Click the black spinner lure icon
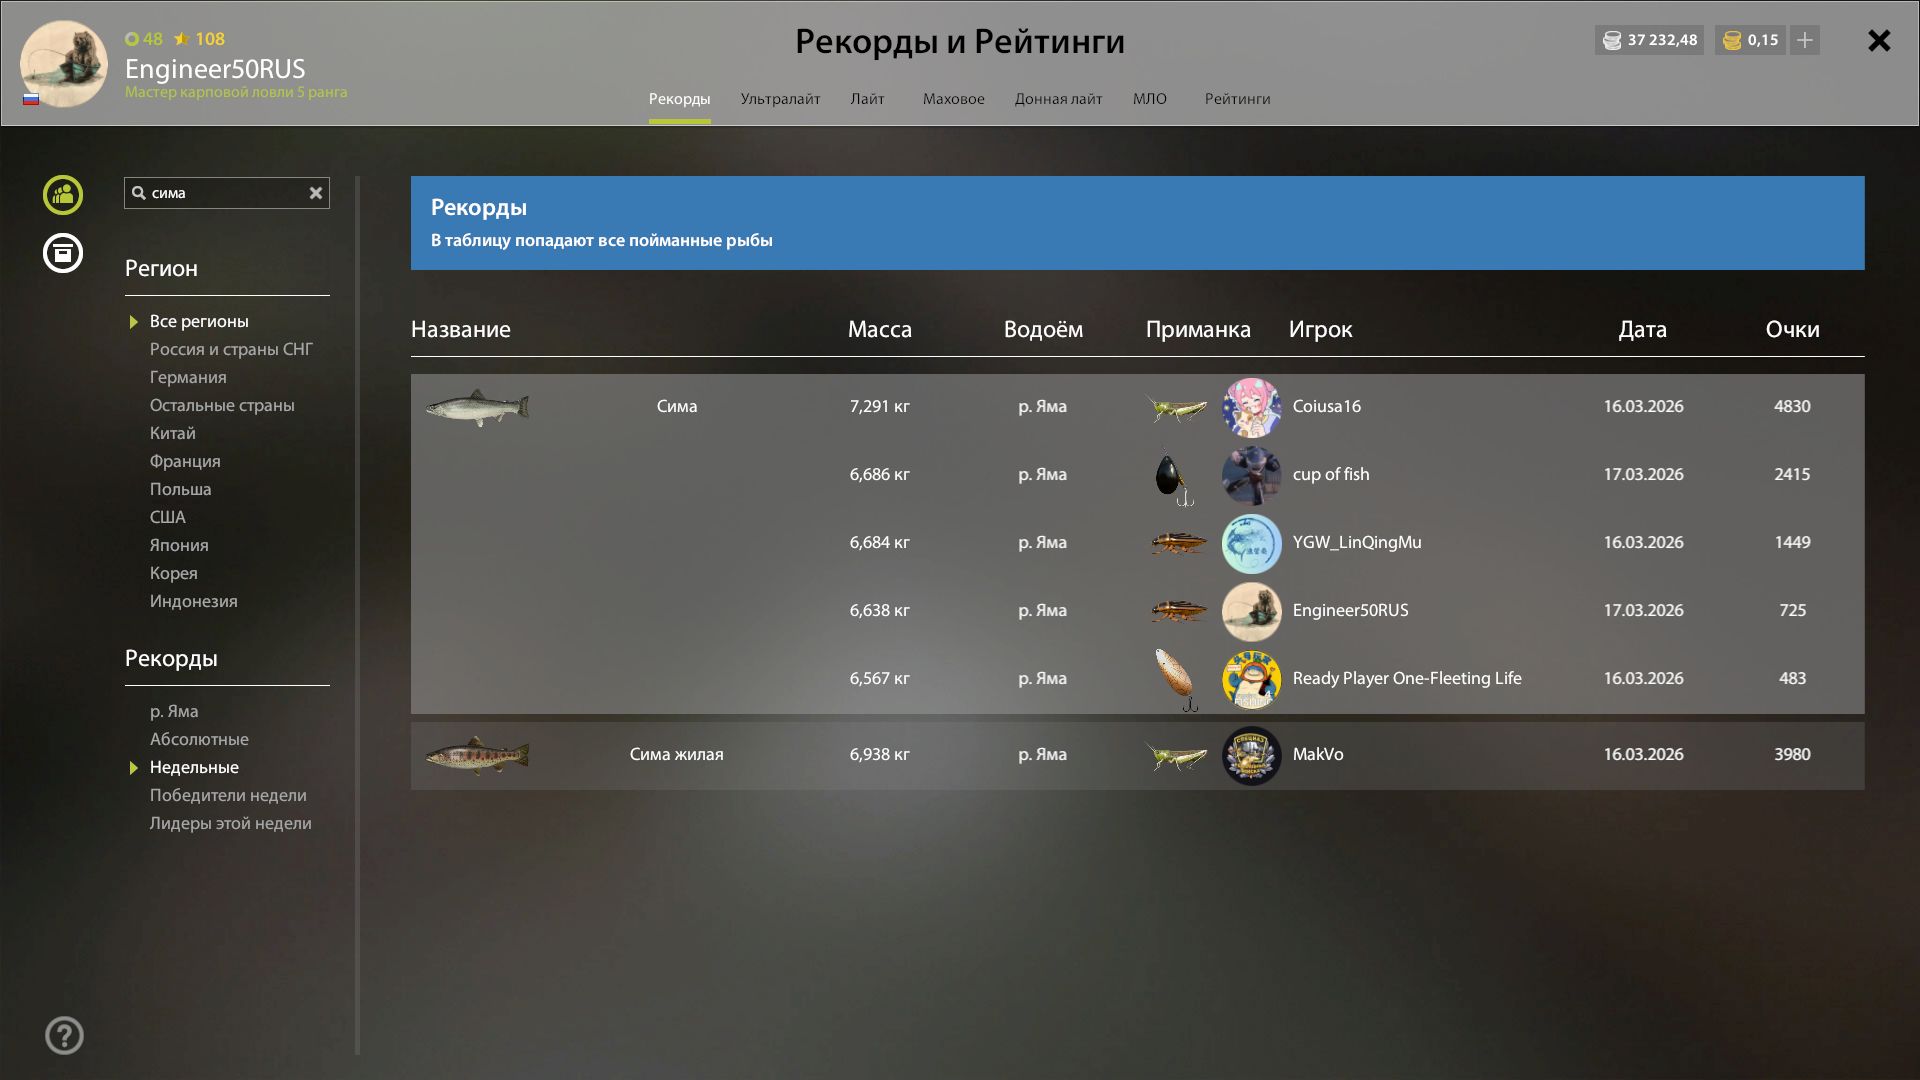 tap(1172, 477)
